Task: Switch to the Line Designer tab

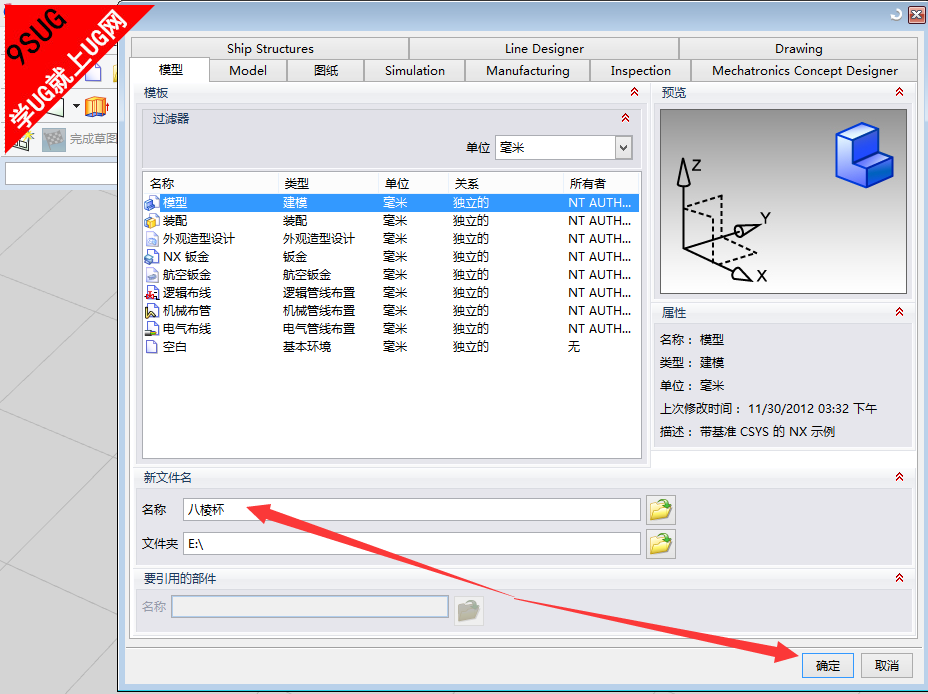Action: pos(544,49)
